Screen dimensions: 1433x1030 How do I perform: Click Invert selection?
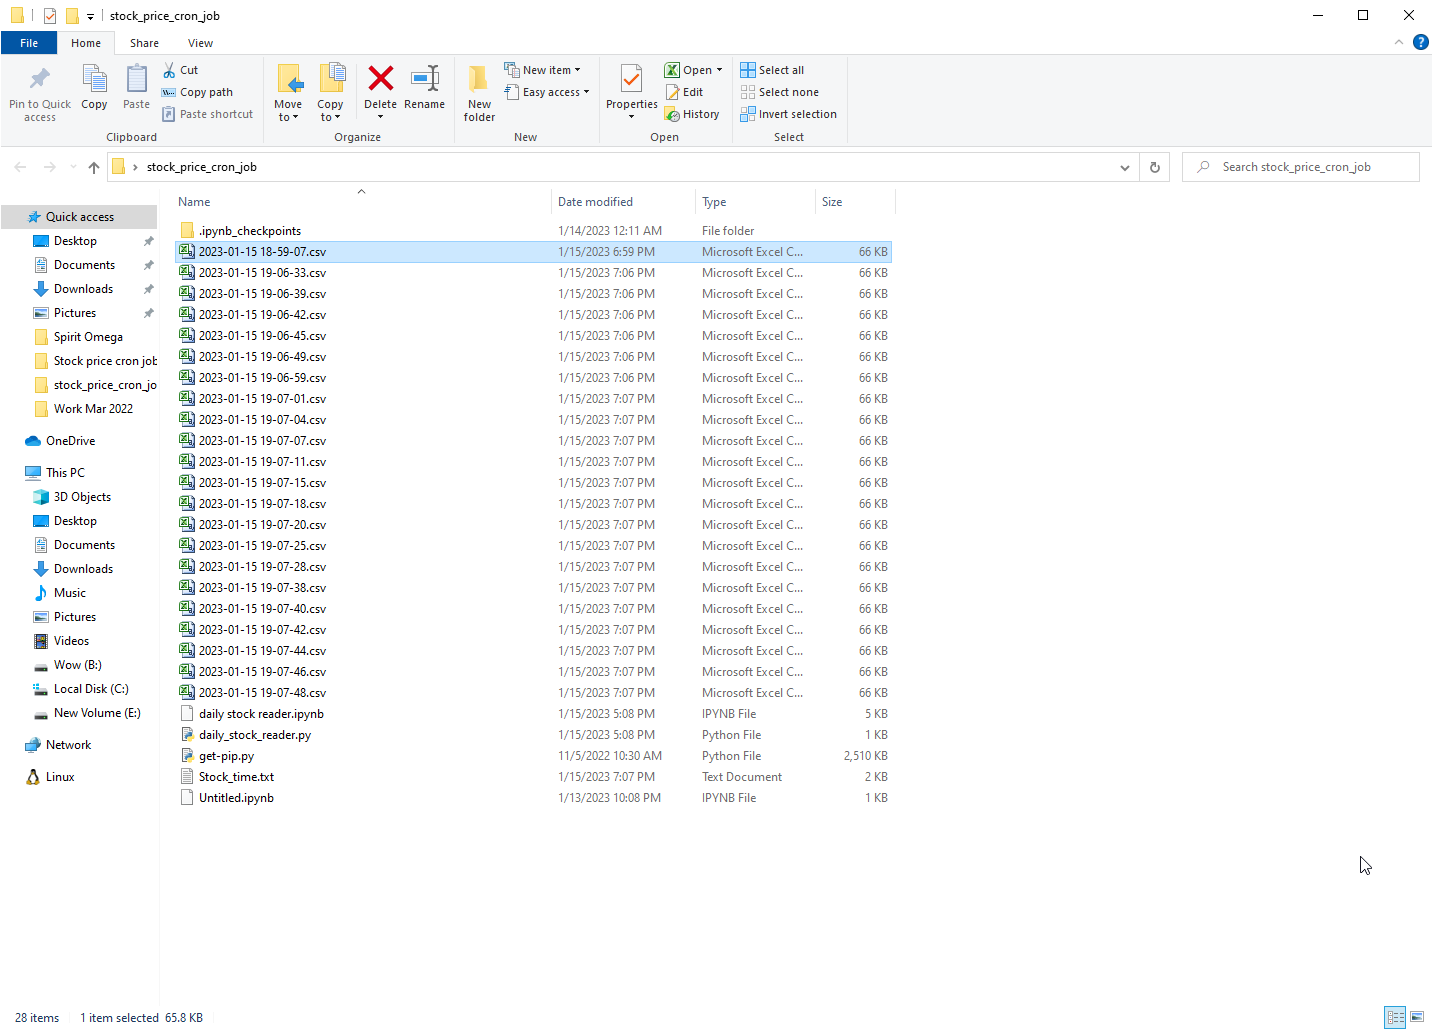pos(788,114)
